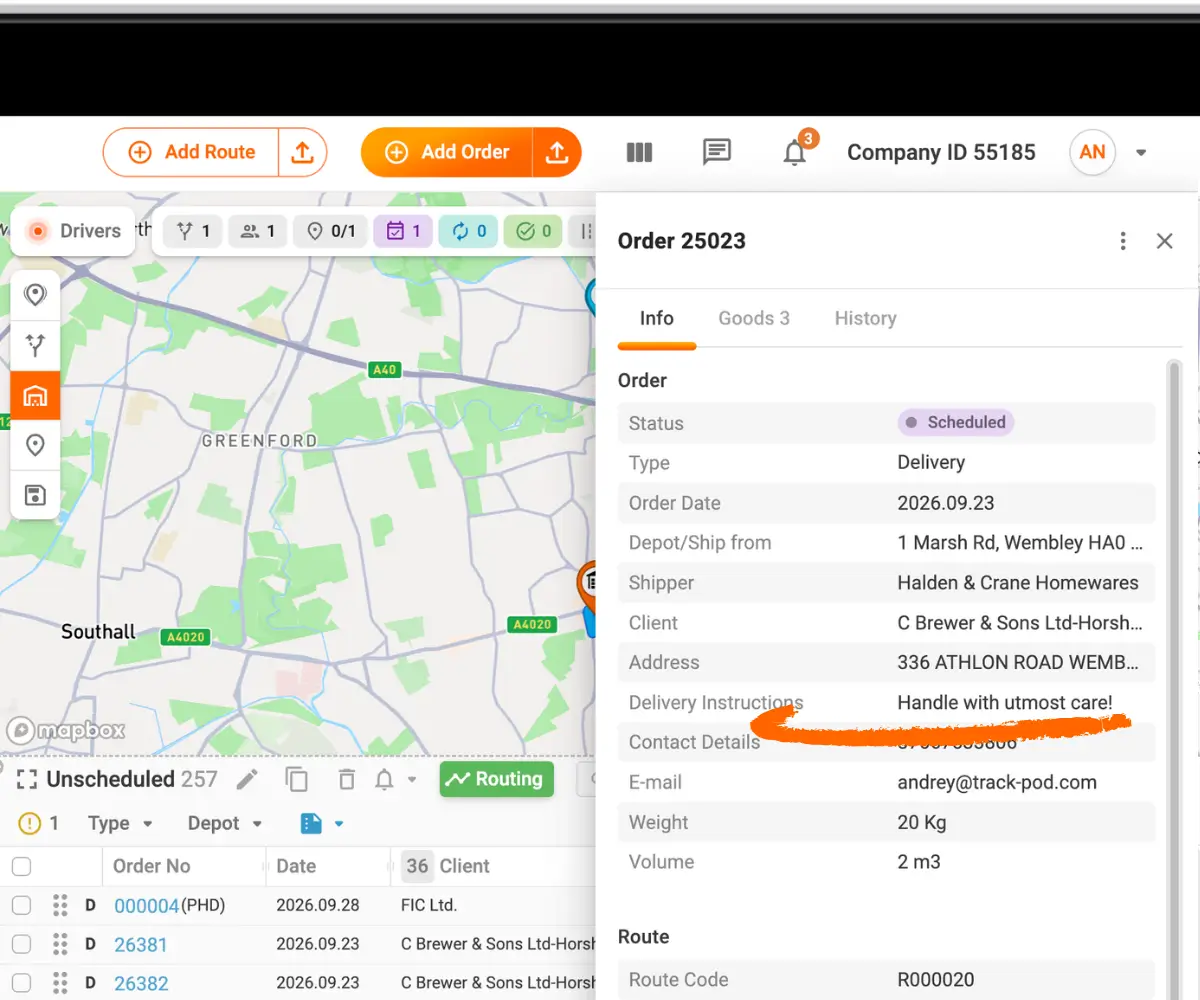Open the notifications bell icon

click(795, 153)
